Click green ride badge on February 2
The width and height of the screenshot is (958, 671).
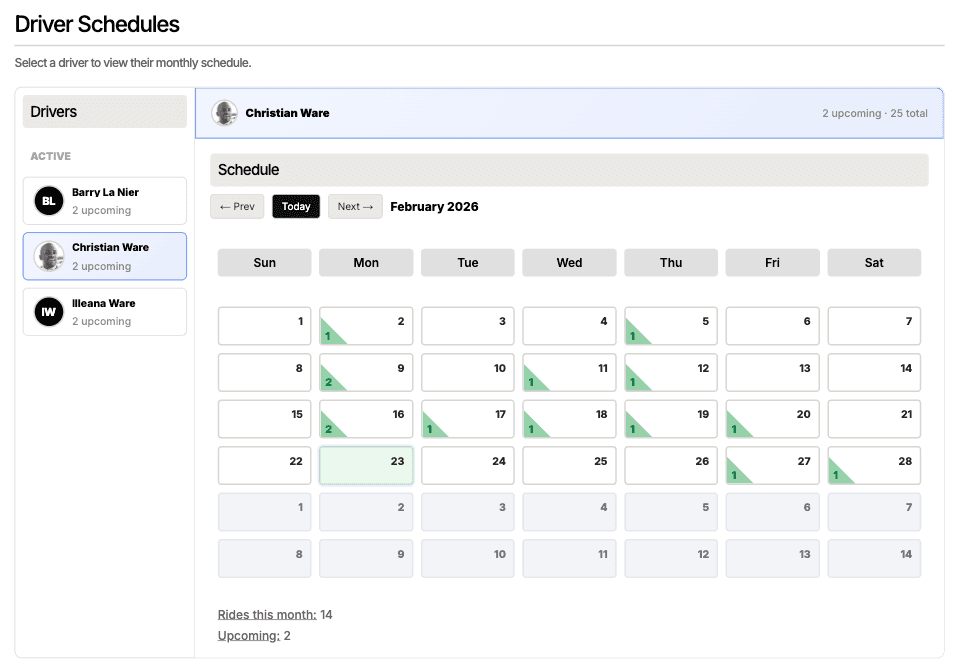point(328,335)
